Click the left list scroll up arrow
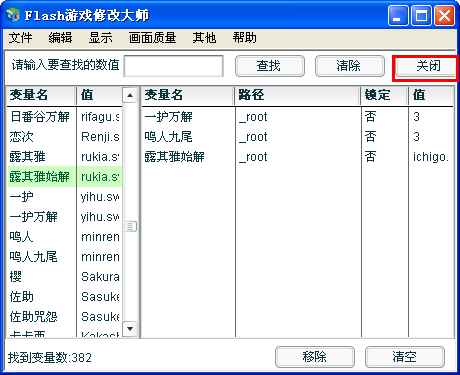The width and height of the screenshot is (460, 375). 130,96
